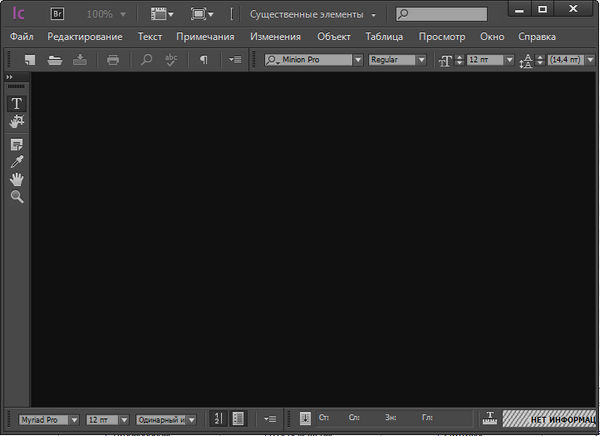
Task: Select the Zoom magnifier tool
Action: (x=17, y=197)
